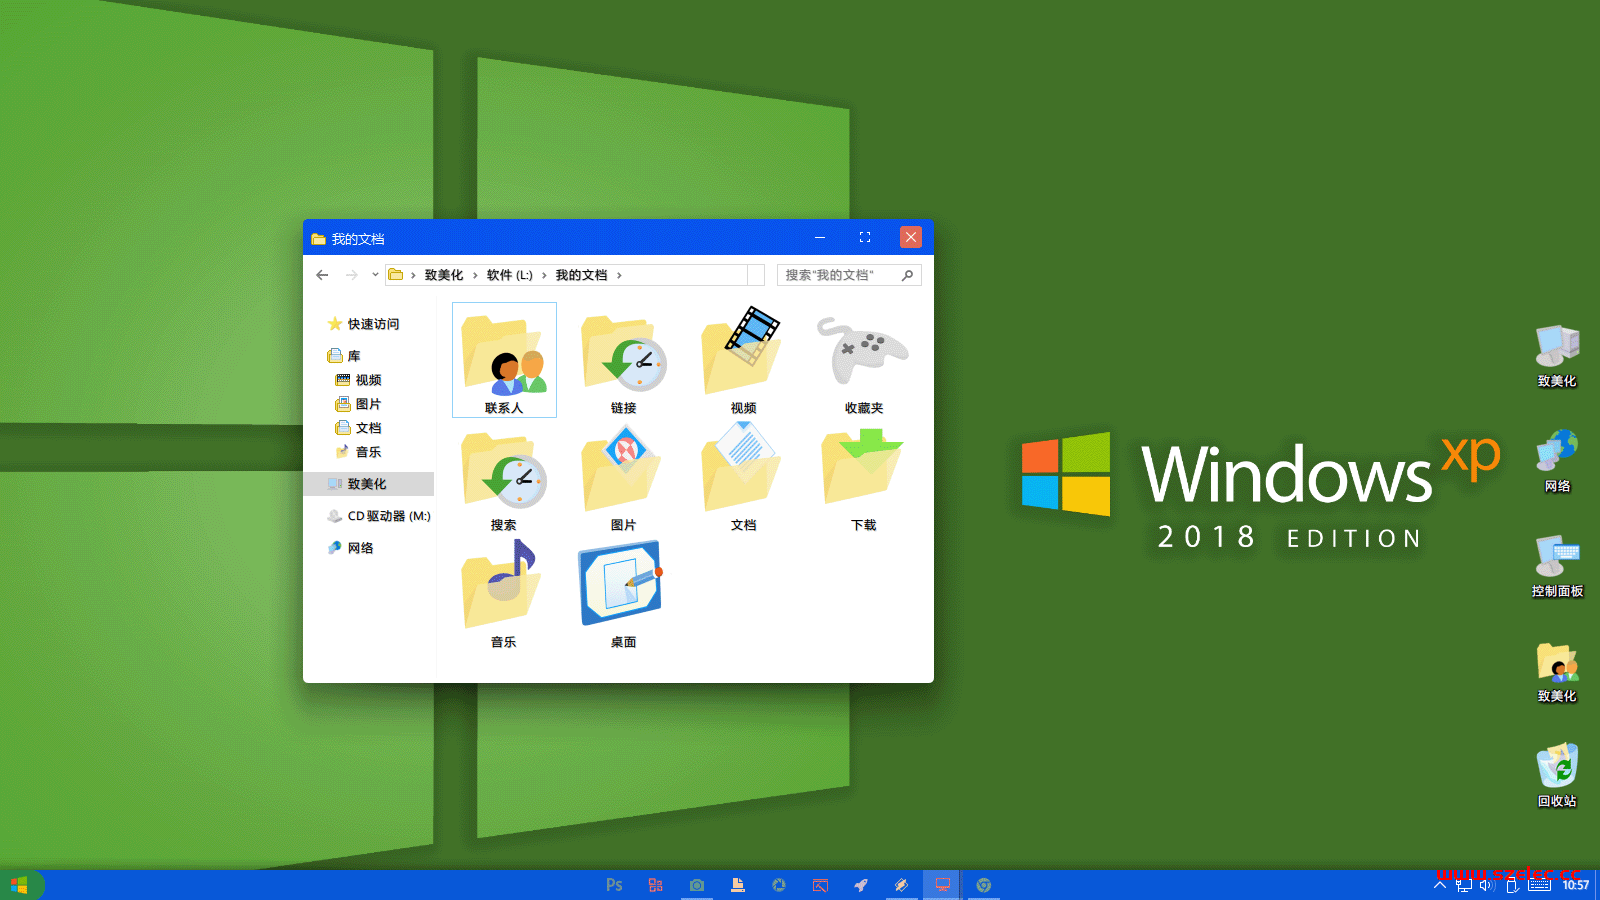
Task: Click the USB safely remove icon
Action: [1512, 885]
